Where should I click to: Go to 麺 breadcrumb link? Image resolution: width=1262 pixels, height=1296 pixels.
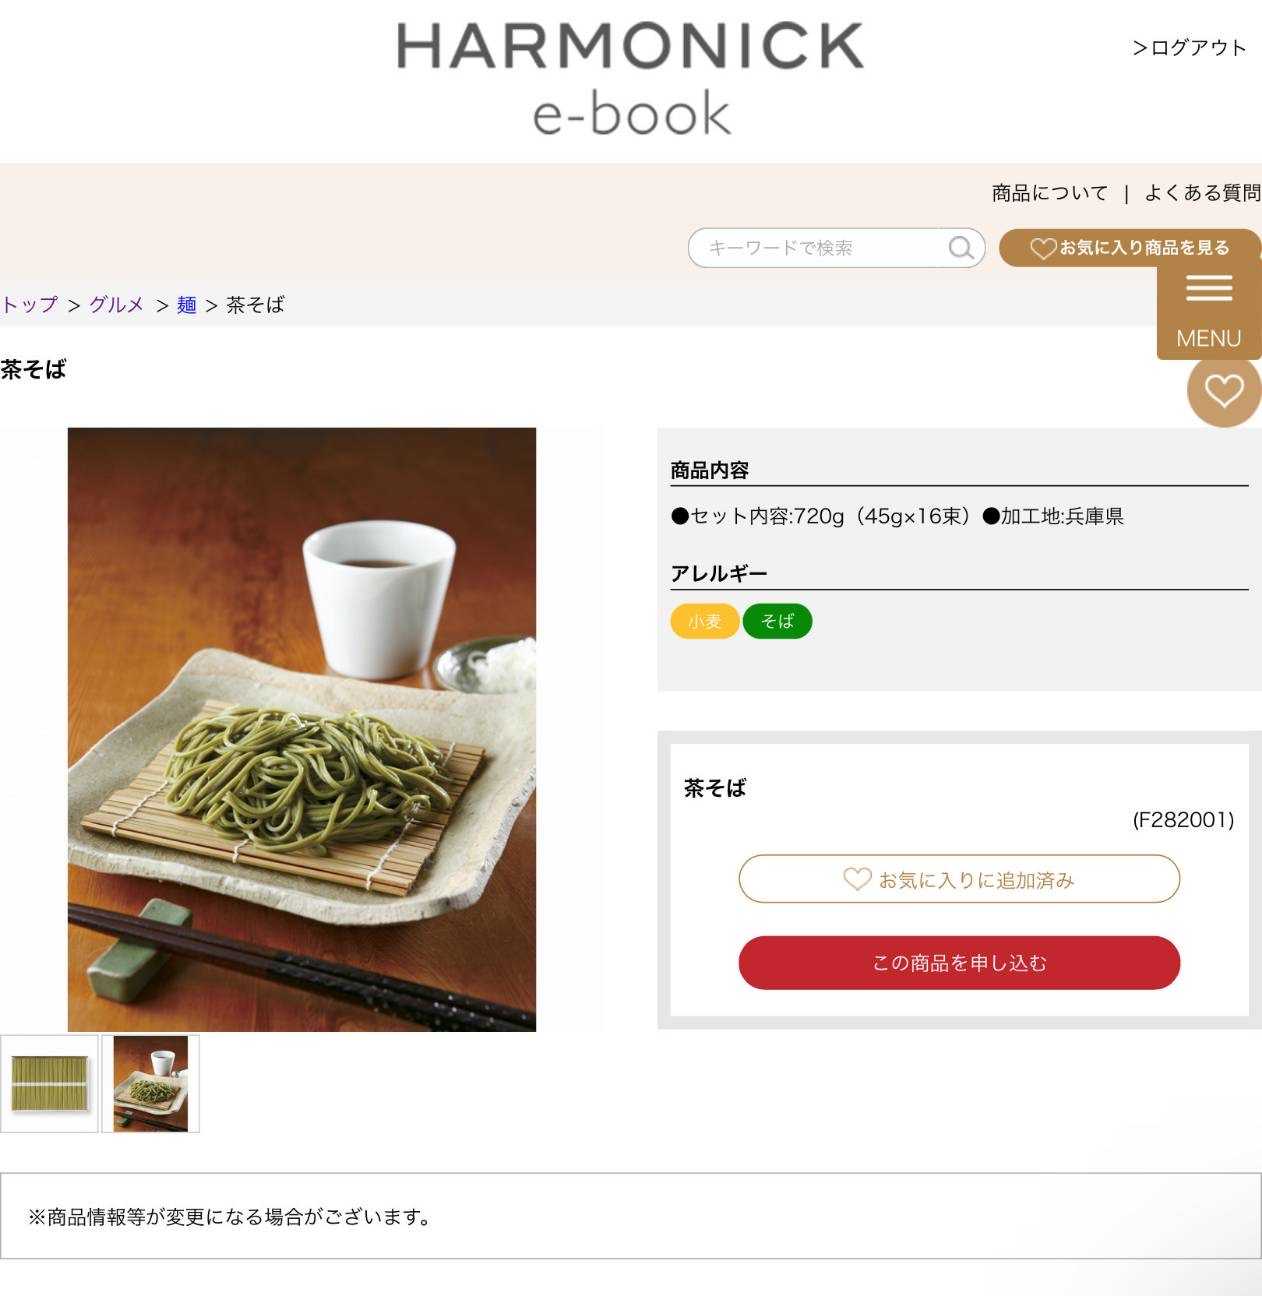pos(186,304)
